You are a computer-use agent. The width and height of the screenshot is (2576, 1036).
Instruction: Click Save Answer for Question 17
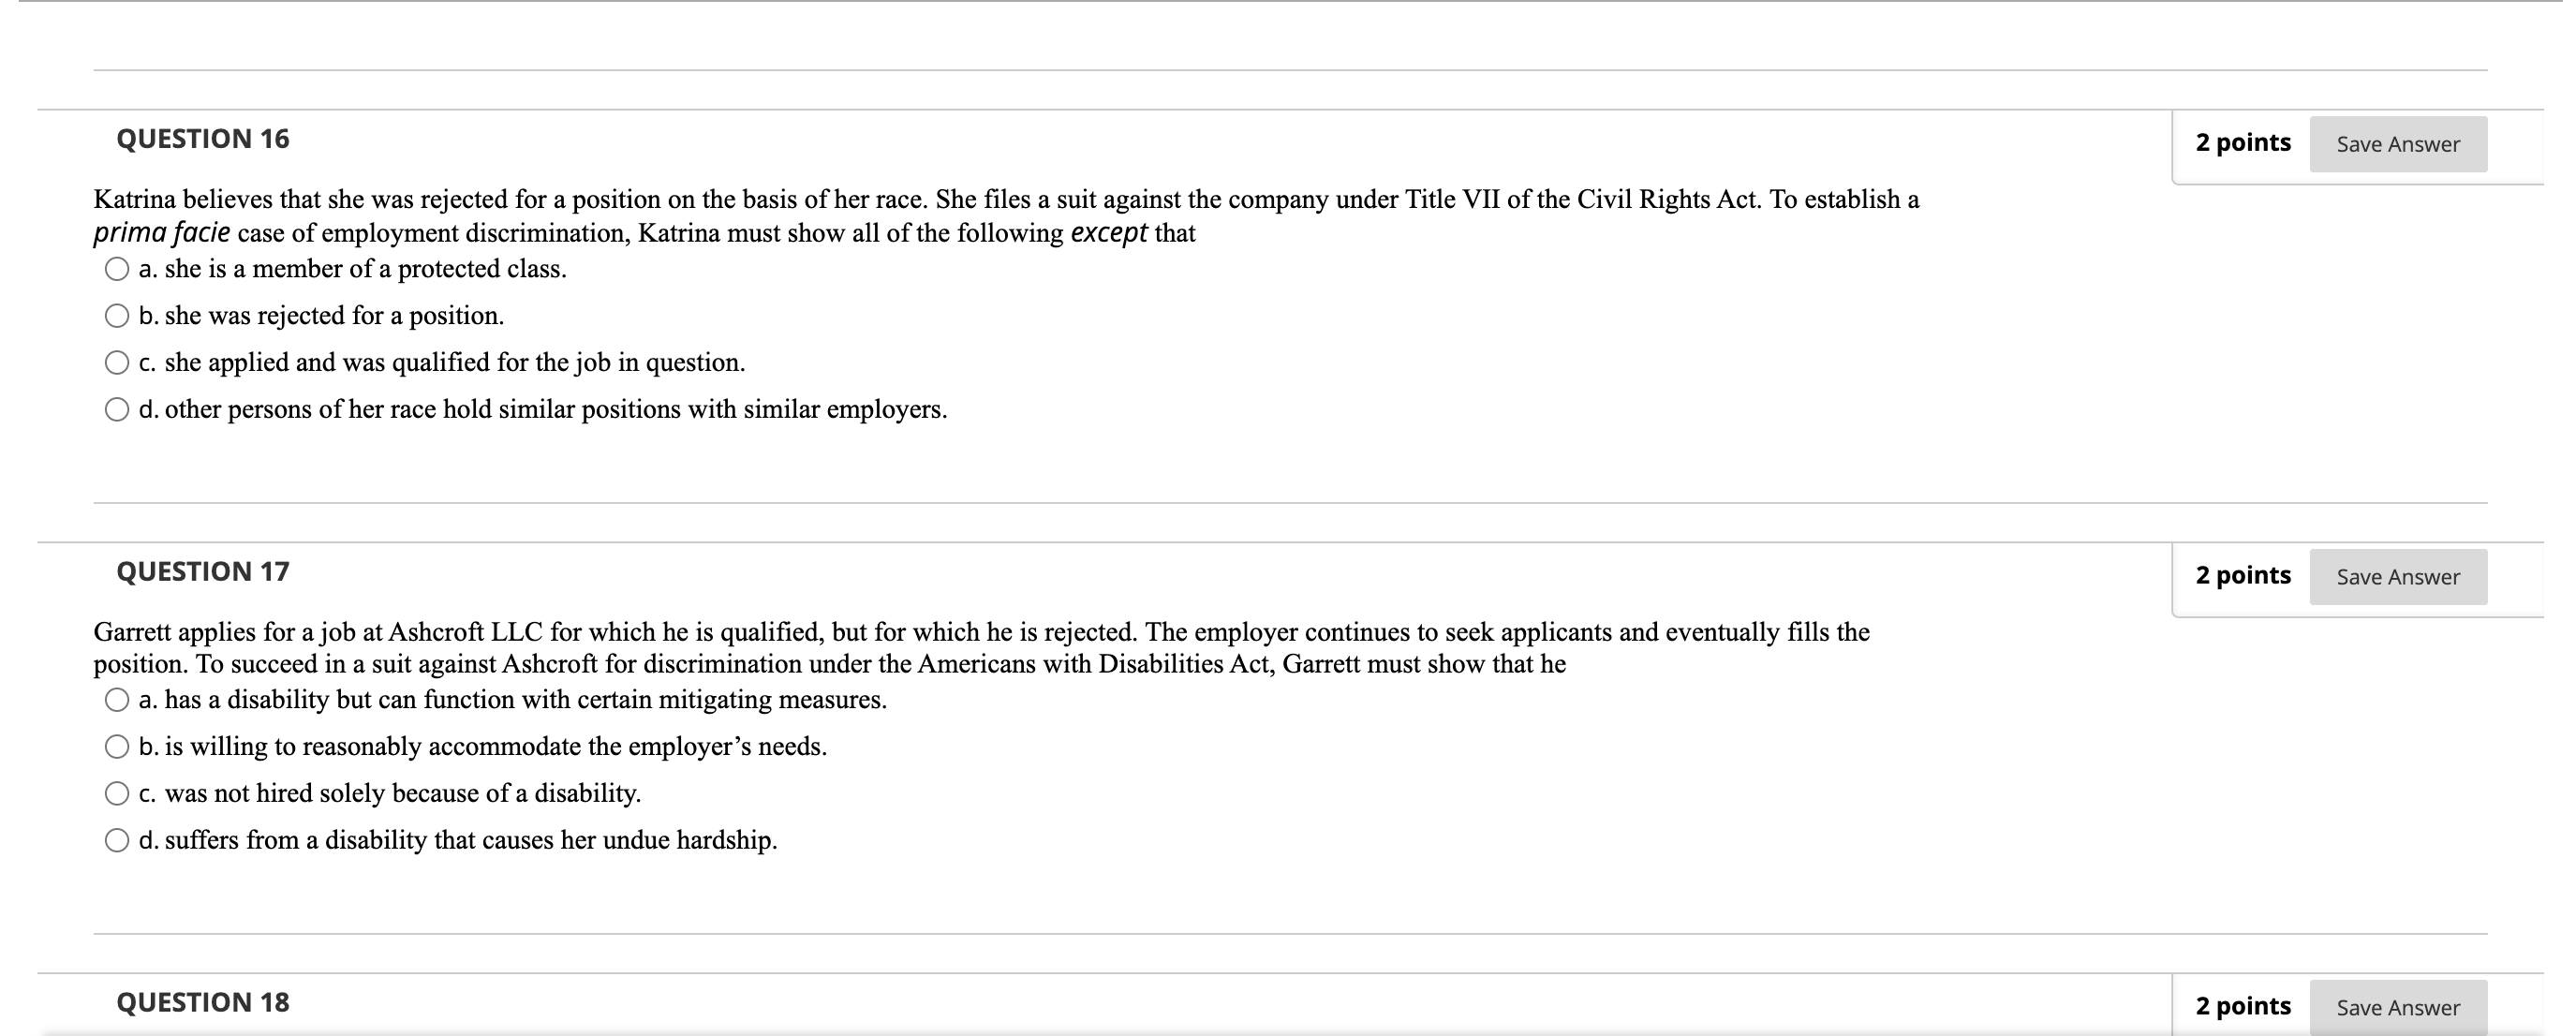point(2397,577)
